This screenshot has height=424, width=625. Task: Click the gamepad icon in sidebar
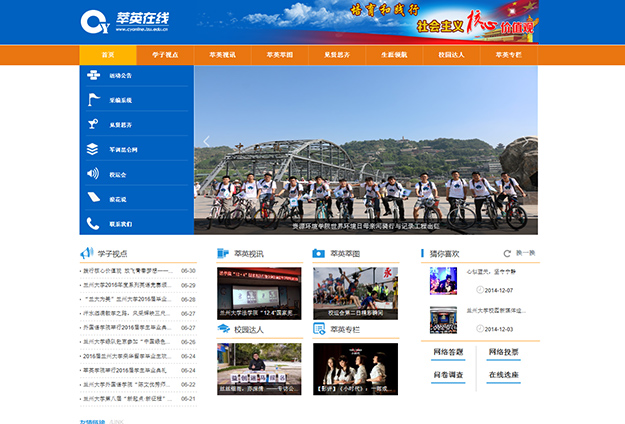tap(93, 75)
